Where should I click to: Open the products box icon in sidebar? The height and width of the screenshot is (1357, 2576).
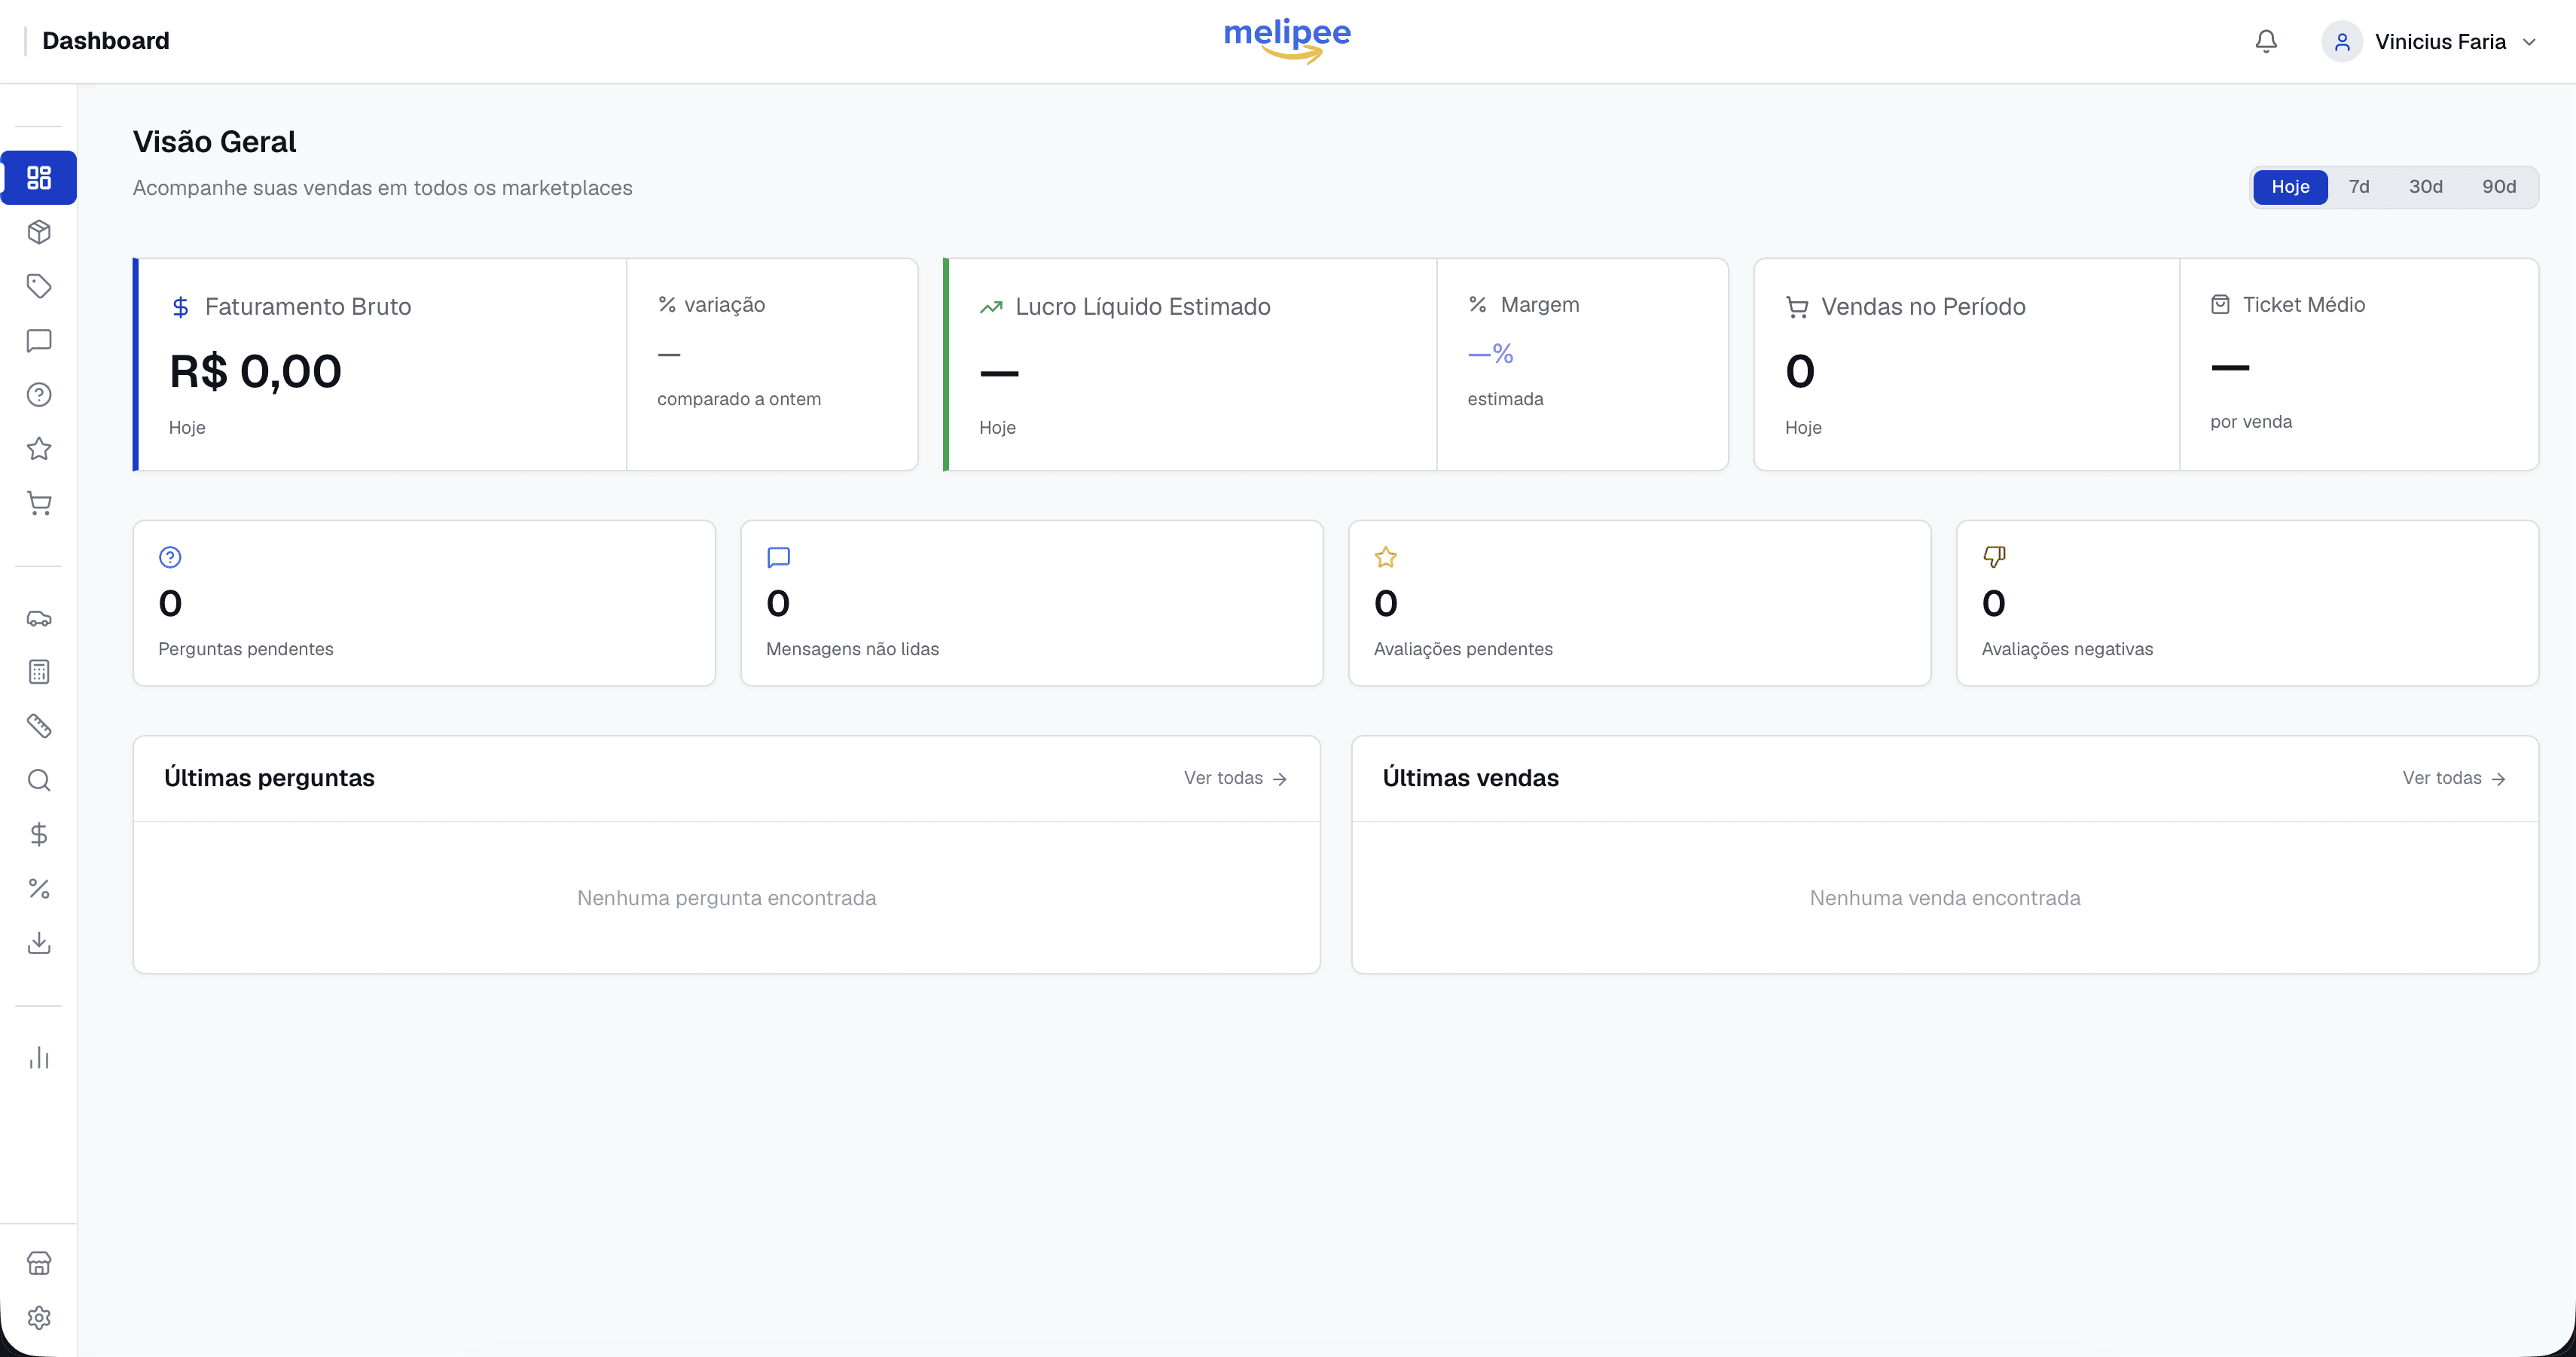[x=39, y=232]
